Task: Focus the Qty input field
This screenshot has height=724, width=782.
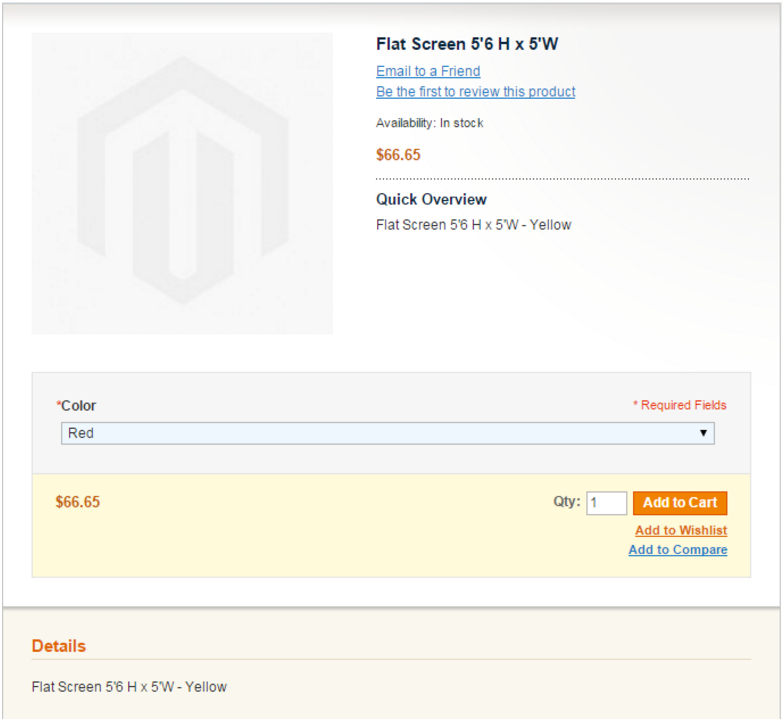Action: pos(606,503)
